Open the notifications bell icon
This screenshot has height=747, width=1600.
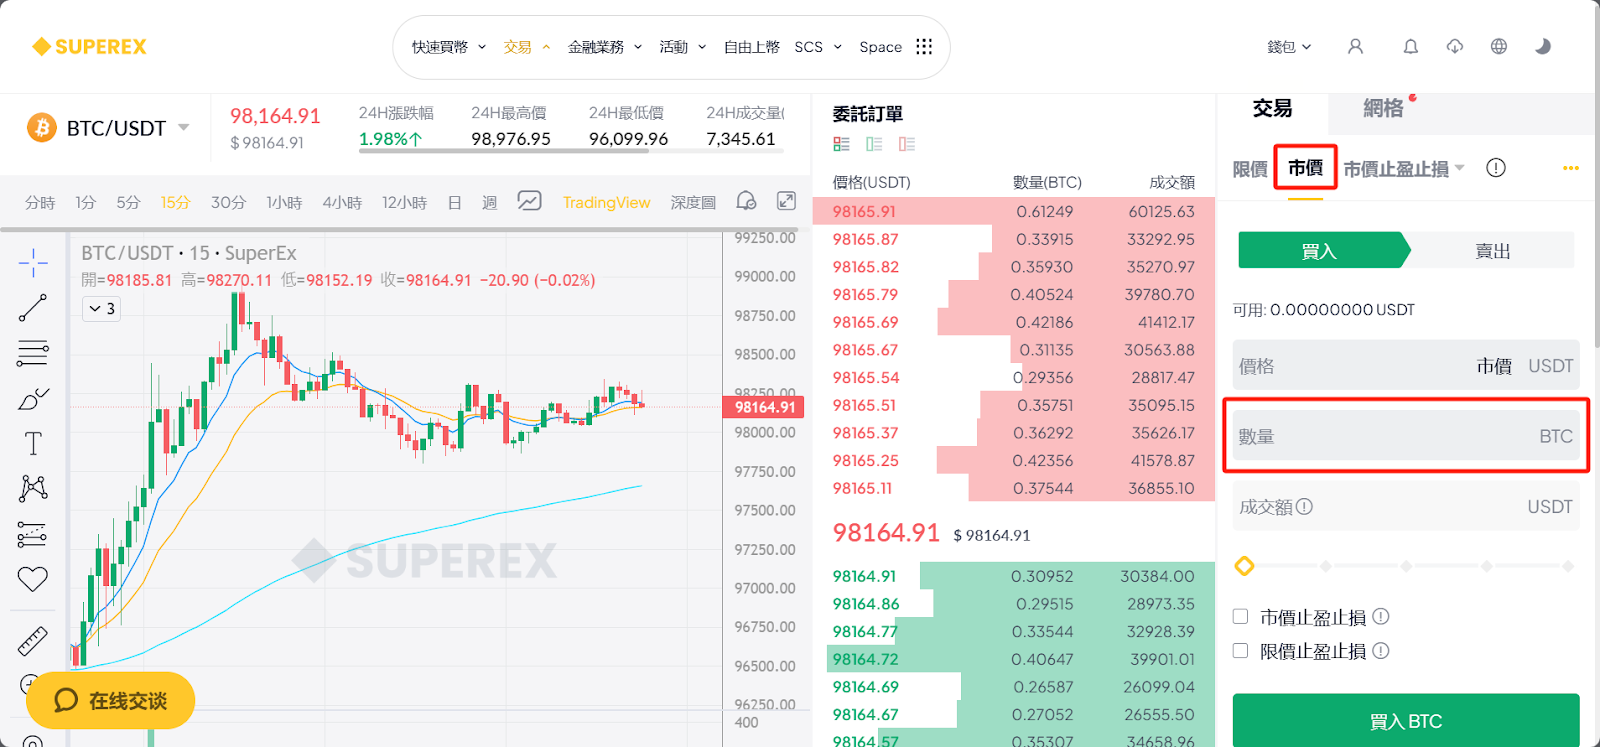tap(1410, 47)
